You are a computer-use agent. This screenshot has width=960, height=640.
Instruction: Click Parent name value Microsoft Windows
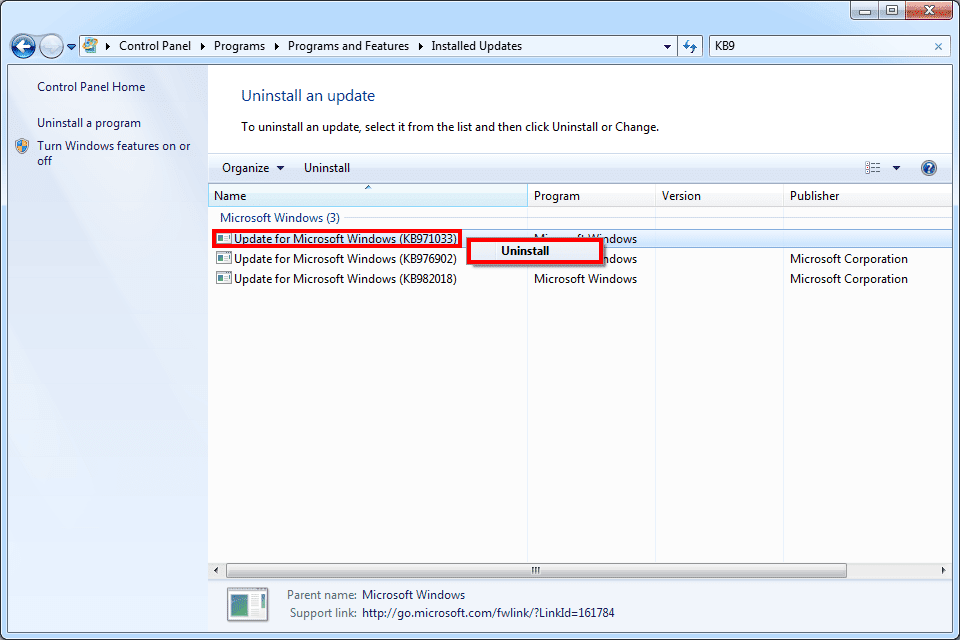point(413,595)
